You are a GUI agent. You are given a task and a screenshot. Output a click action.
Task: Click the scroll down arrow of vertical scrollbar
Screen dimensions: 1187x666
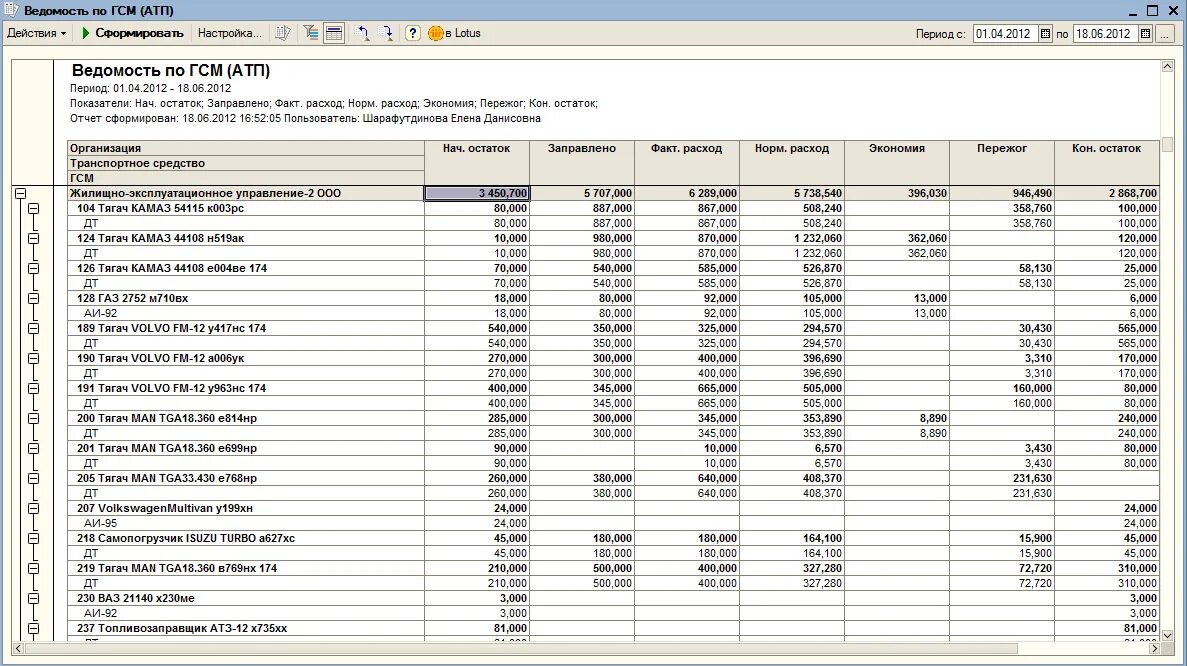(x=1167, y=636)
